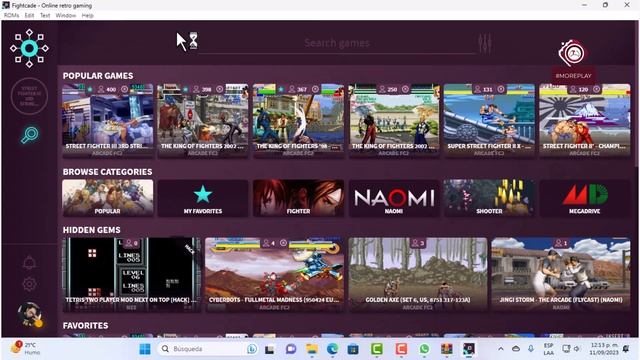The image size is (640, 360).
Task: Show hidden system tray icons chevron
Action: click(501, 349)
